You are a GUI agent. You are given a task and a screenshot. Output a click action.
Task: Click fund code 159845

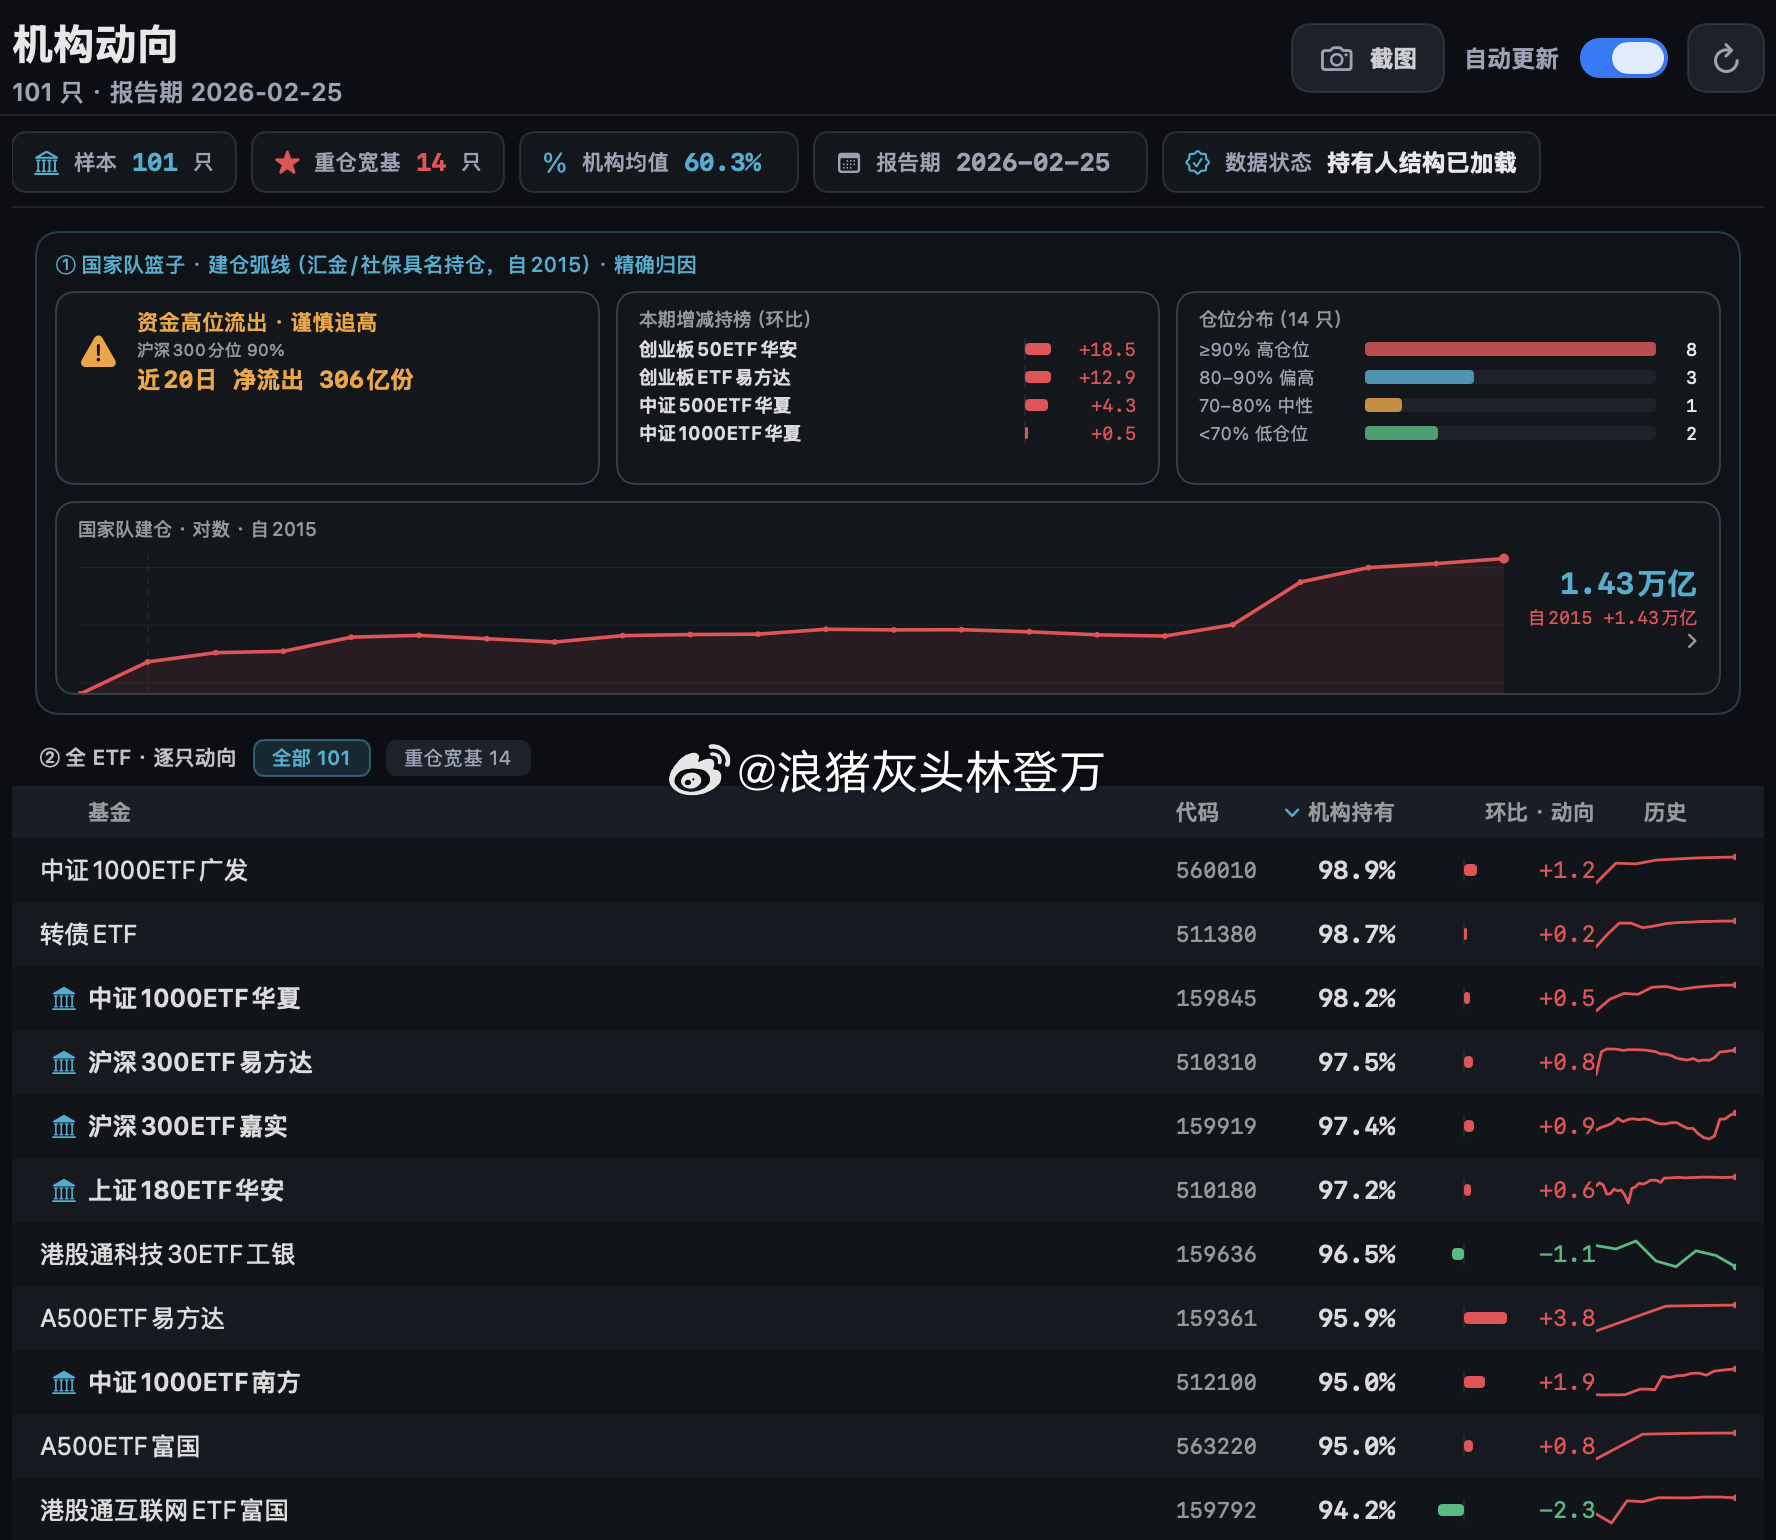(x=1216, y=998)
